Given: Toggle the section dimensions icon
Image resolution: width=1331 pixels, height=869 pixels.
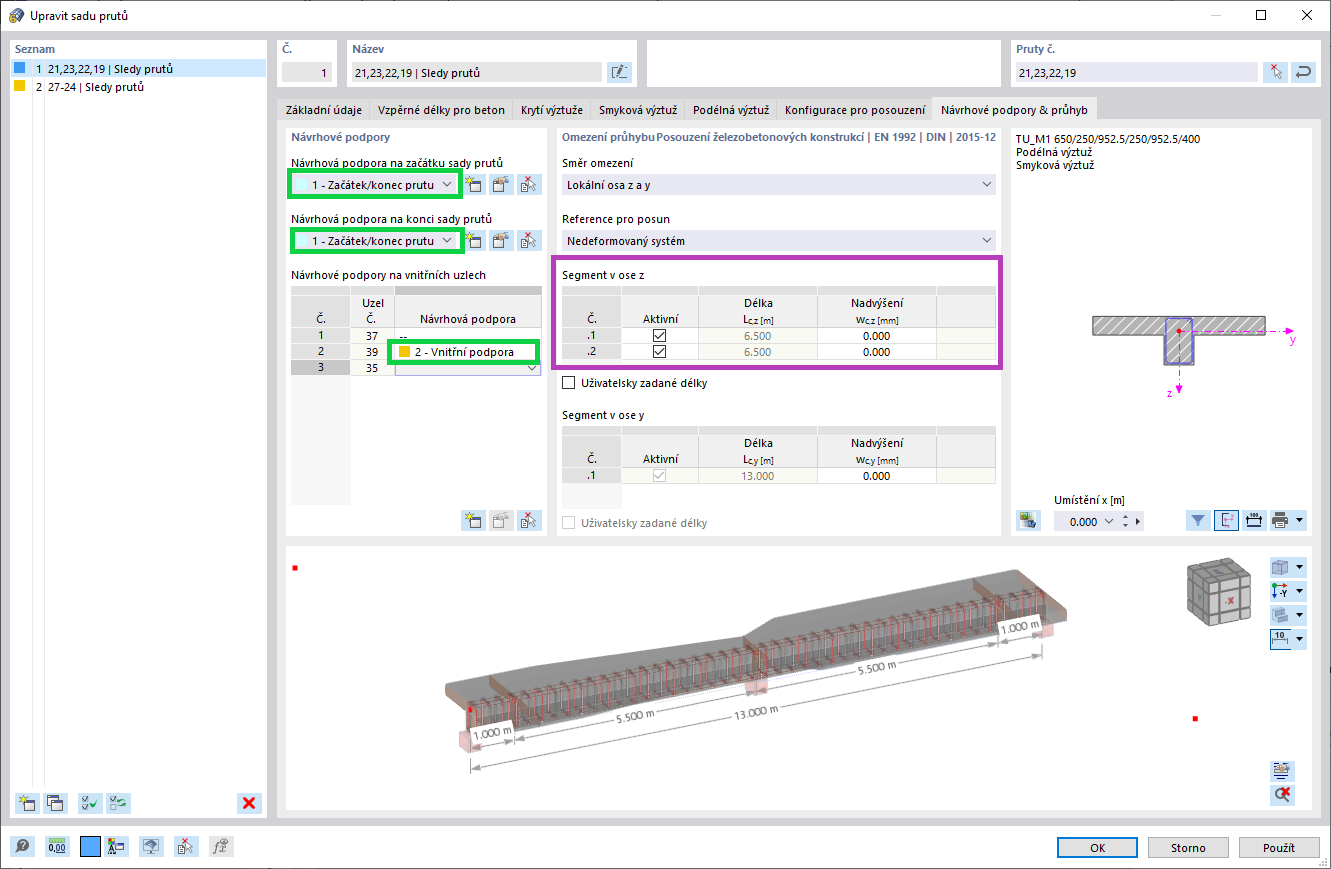Looking at the screenshot, I should [1253, 520].
